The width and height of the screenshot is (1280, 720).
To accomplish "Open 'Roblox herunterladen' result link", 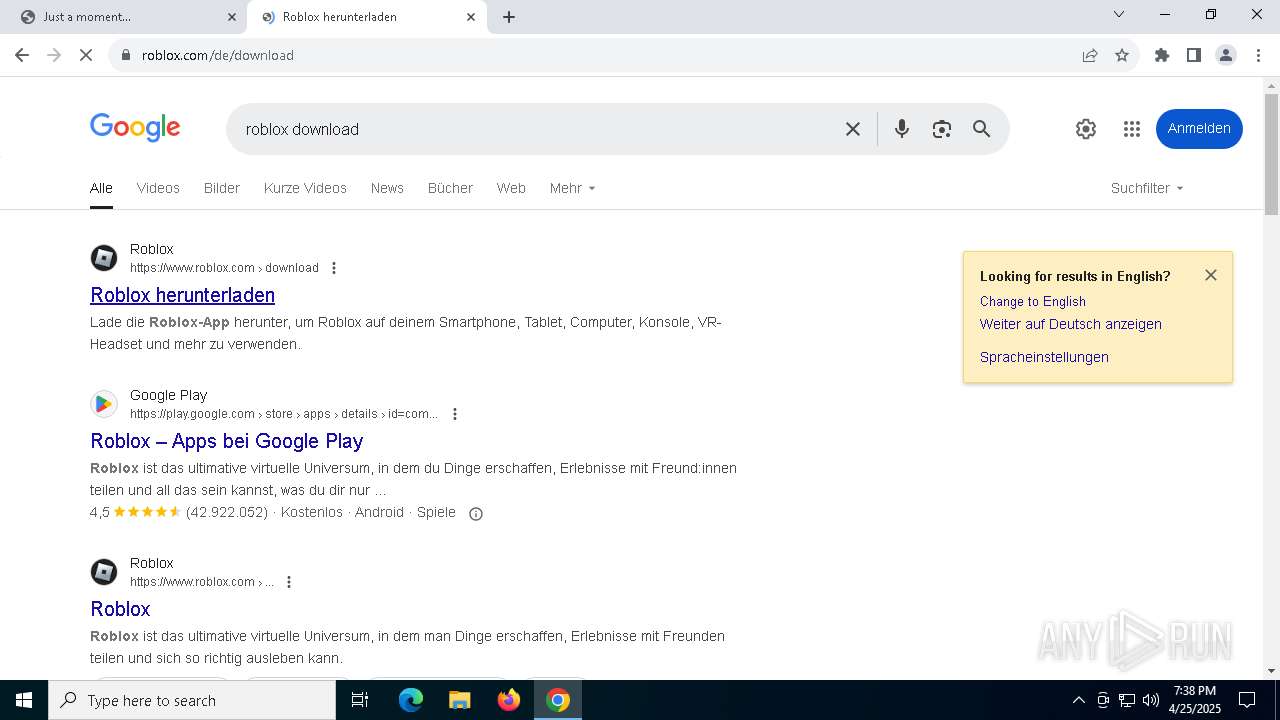I will 182,295.
